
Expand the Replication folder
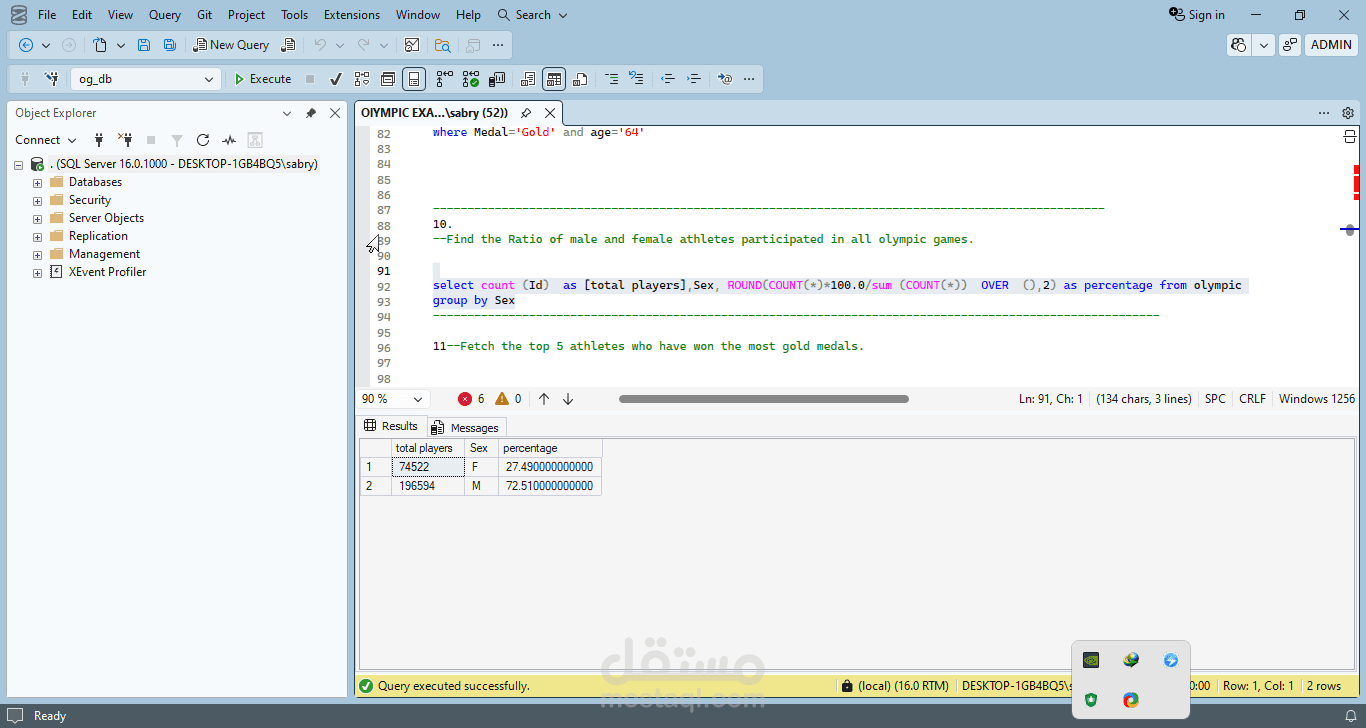37,237
